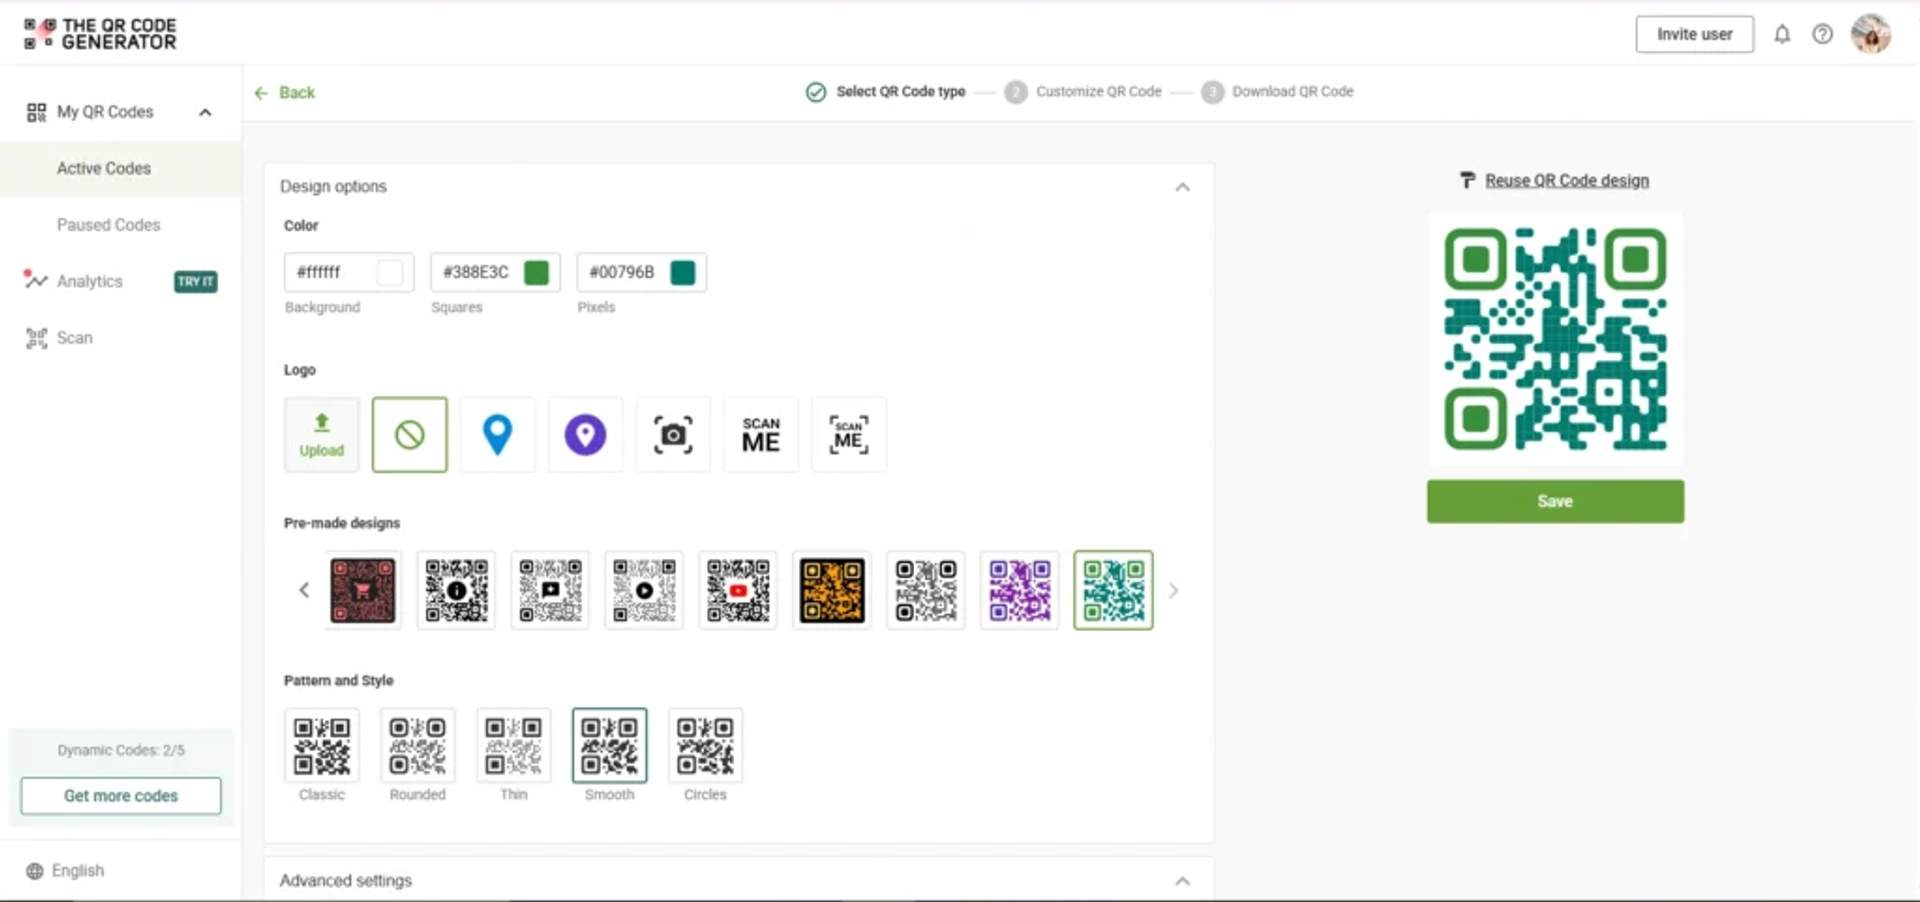Select the purple circle pin logo
This screenshot has height=902, width=1920.
click(x=585, y=435)
